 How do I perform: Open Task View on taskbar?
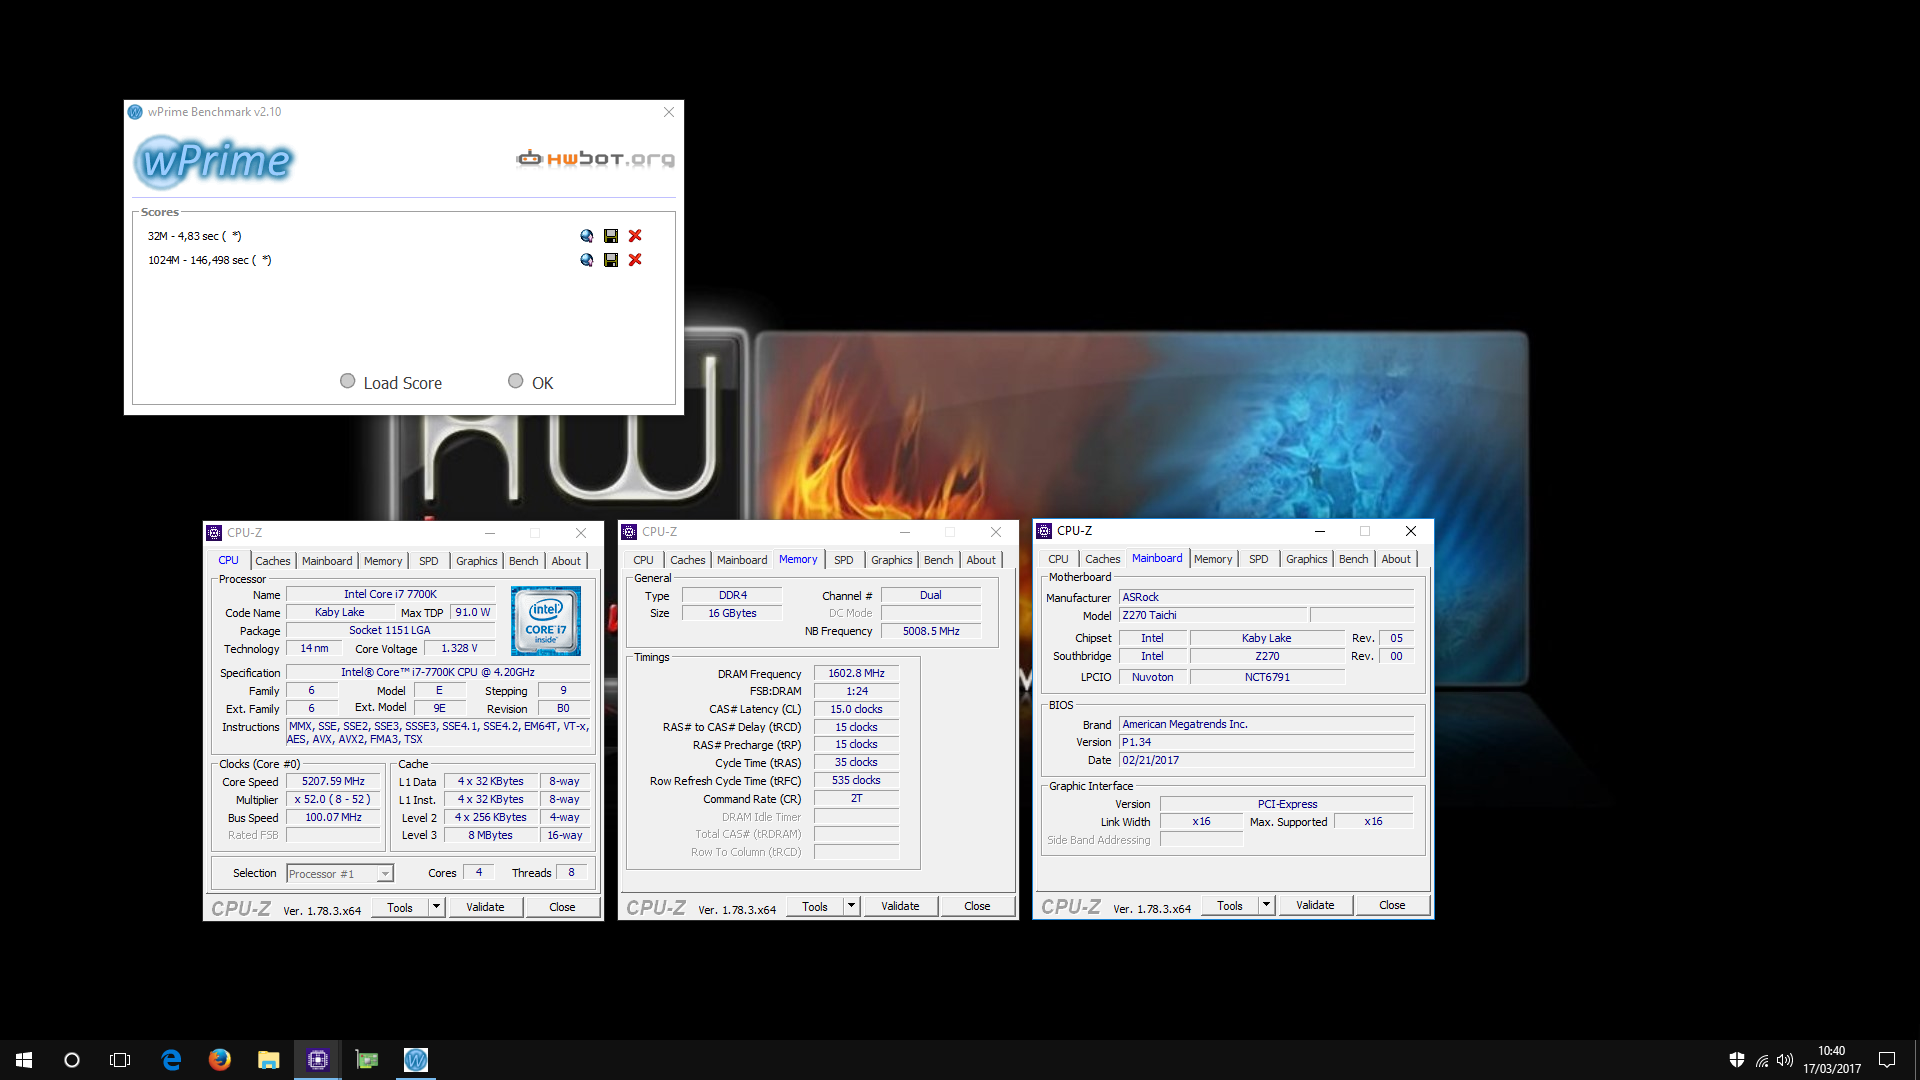click(120, 1060)
